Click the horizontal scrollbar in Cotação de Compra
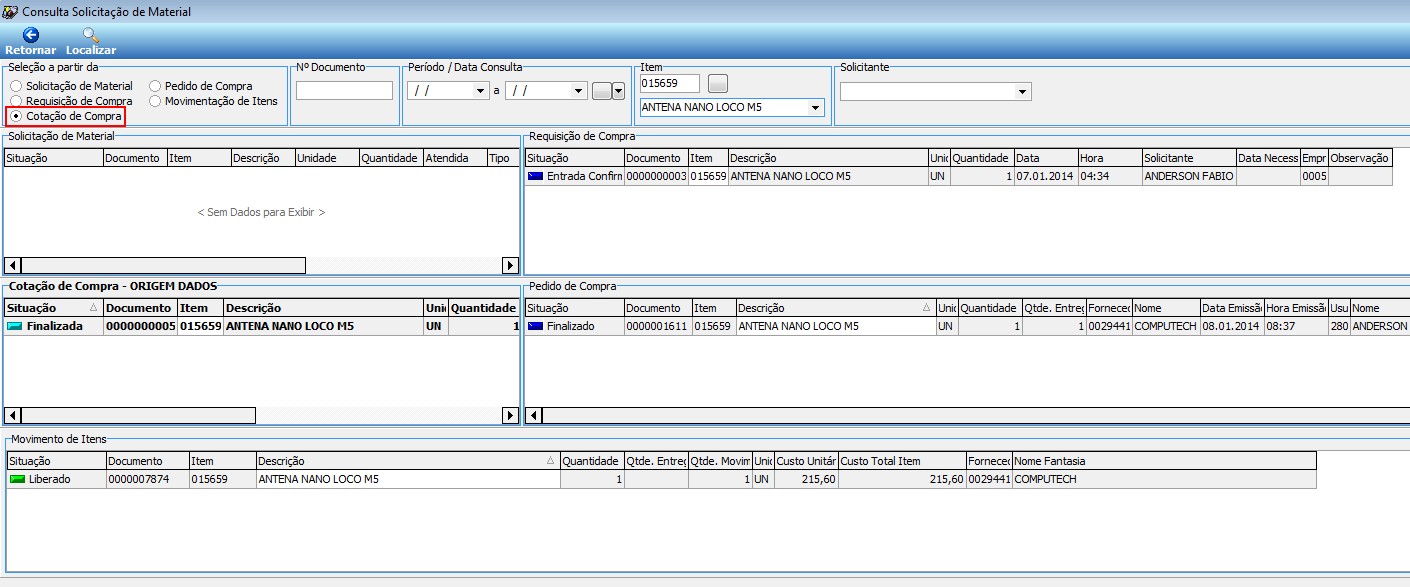Image resolution: width=1410 pixels, height=587 pixels. (x=138, y=415)
